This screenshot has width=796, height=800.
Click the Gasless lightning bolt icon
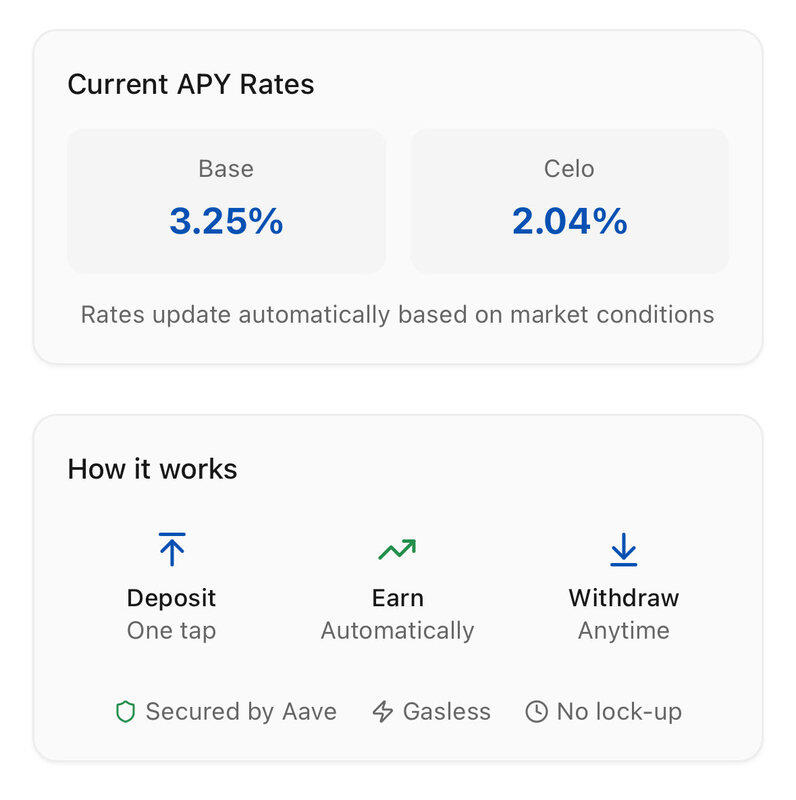tap(382, 712)
